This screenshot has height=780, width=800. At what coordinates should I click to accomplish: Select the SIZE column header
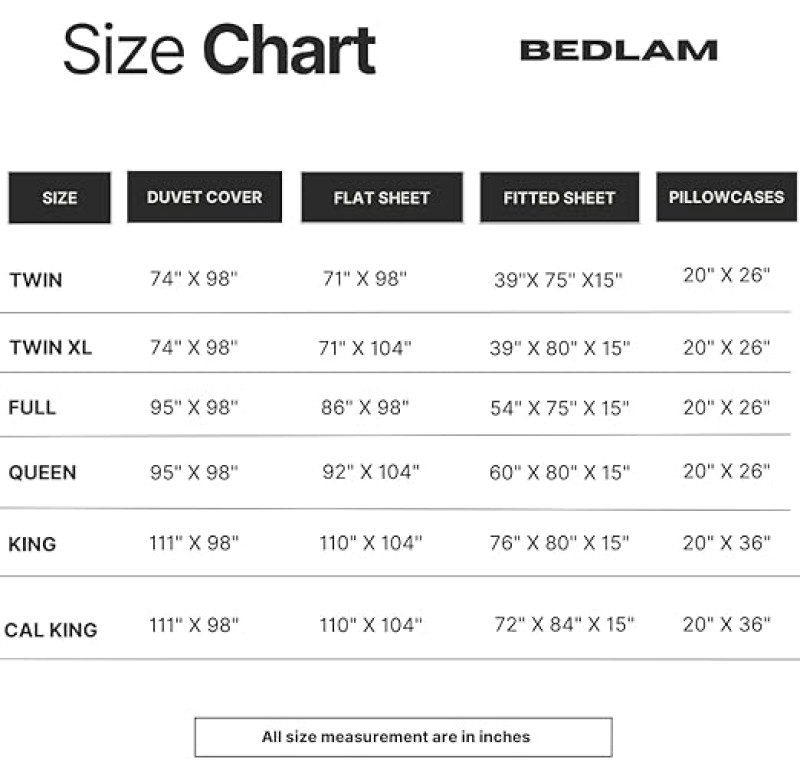(x=60, y=197)
